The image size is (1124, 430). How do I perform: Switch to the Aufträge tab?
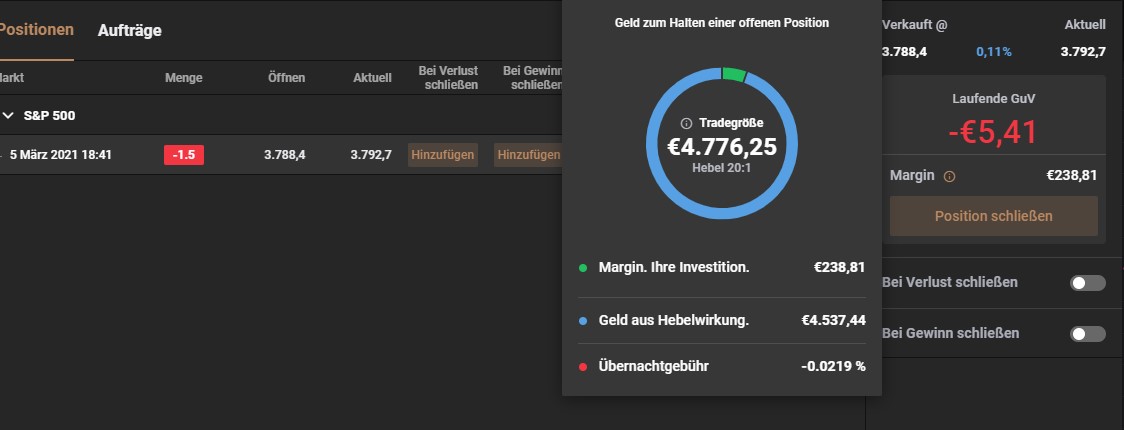130,31
